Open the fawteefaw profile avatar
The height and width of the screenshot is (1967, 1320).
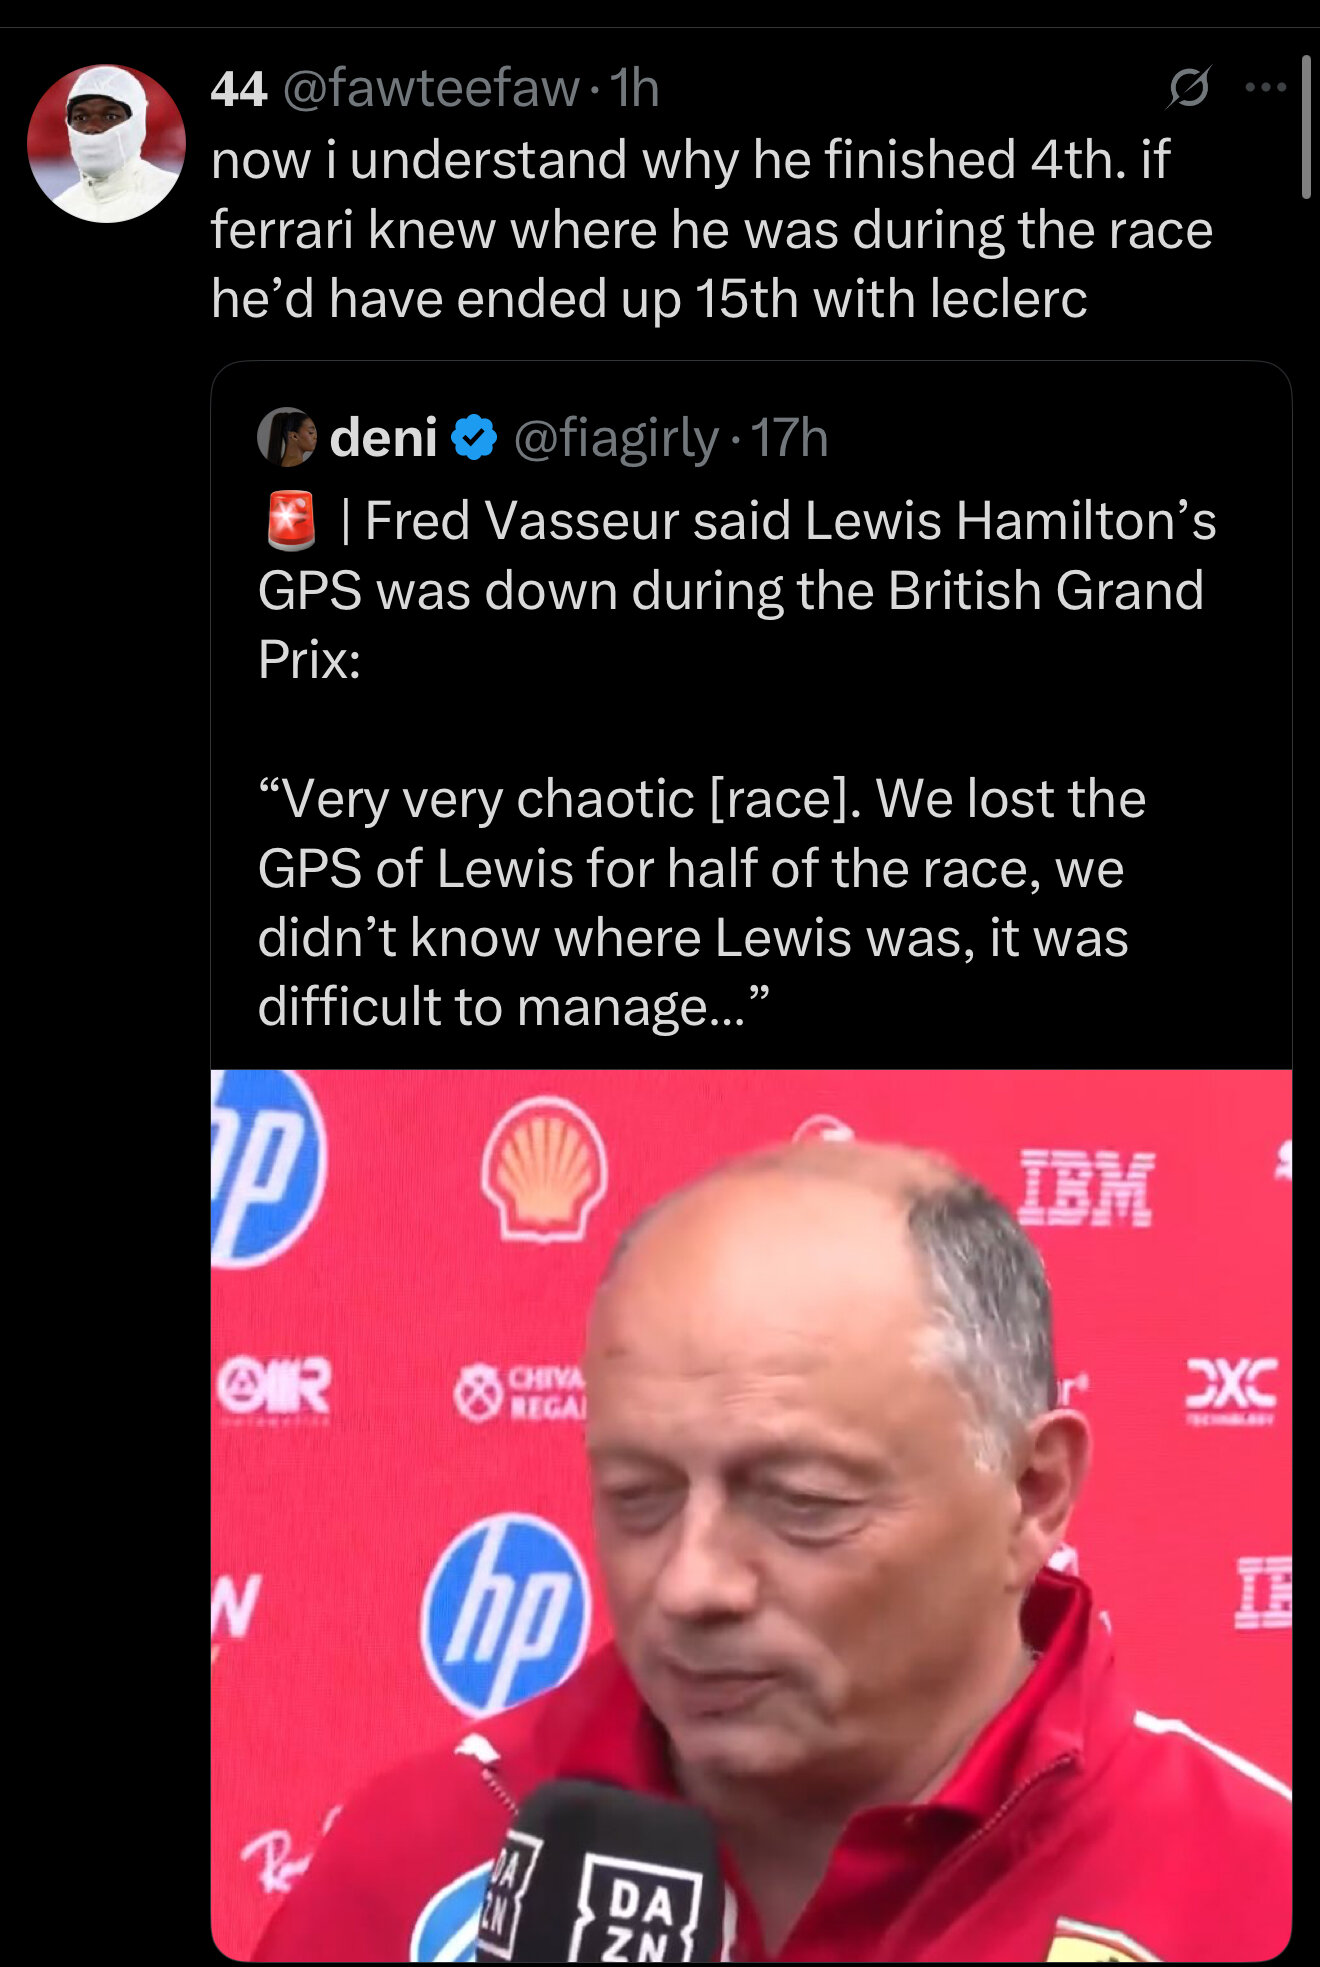pyautogui.click(x=106, y=144)
